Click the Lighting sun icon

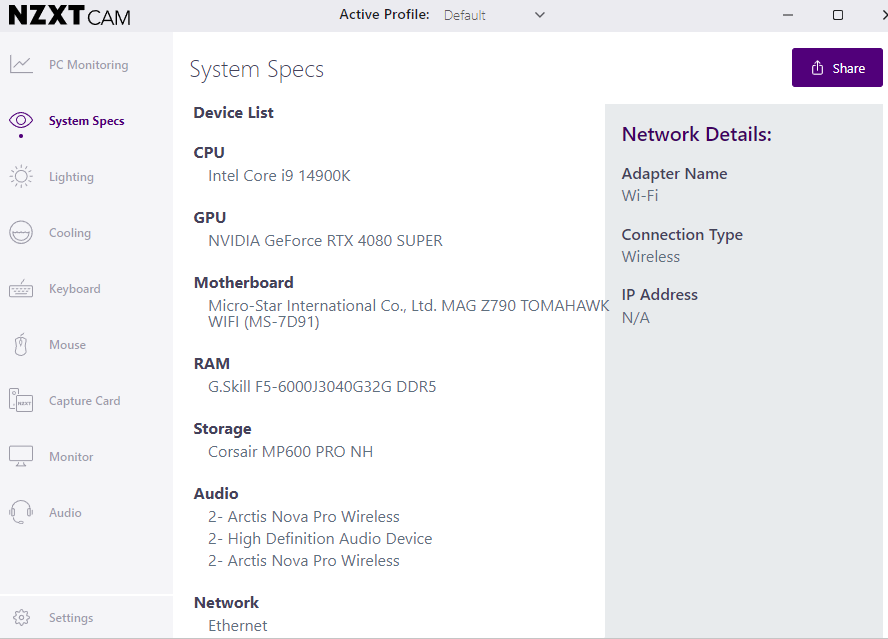point(21,176)
